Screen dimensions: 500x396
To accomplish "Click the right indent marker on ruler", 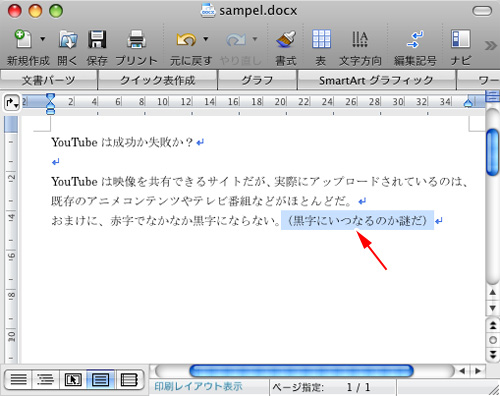I will (468, 103).
